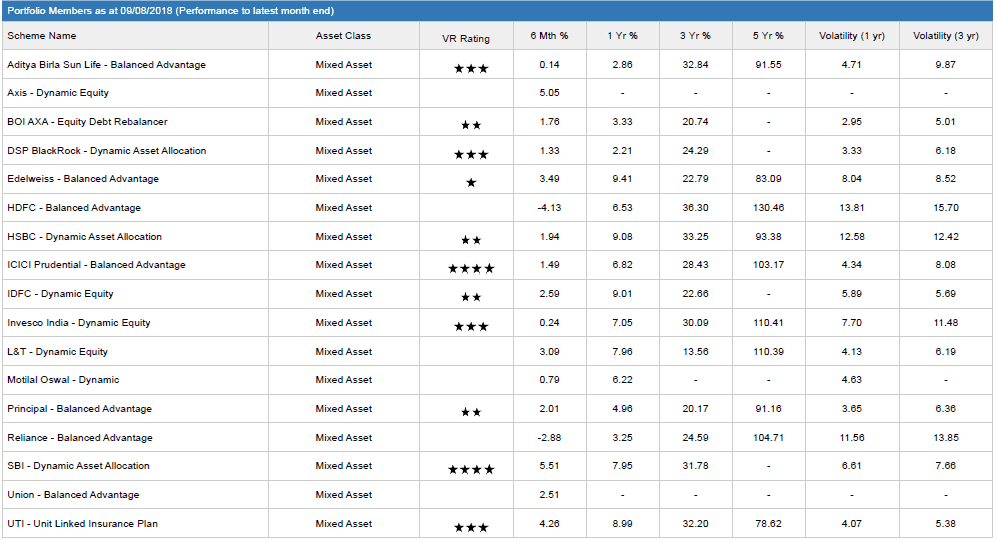Click BOI AXA 1 year volatility 2.95
The height and width of the screenshot is (540, 996).
(x=852, y=122)
